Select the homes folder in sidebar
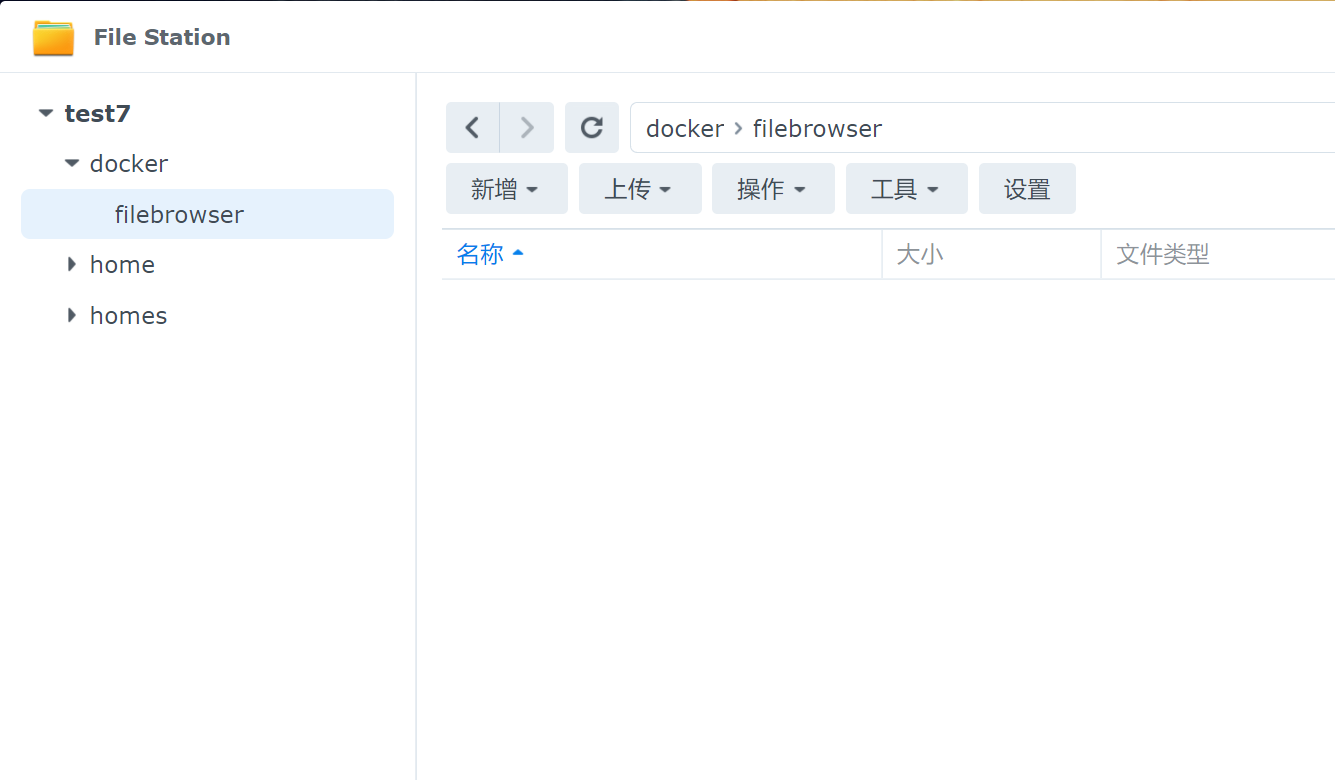The height and width of the screenshot is (780, 1335). point(128,316)
